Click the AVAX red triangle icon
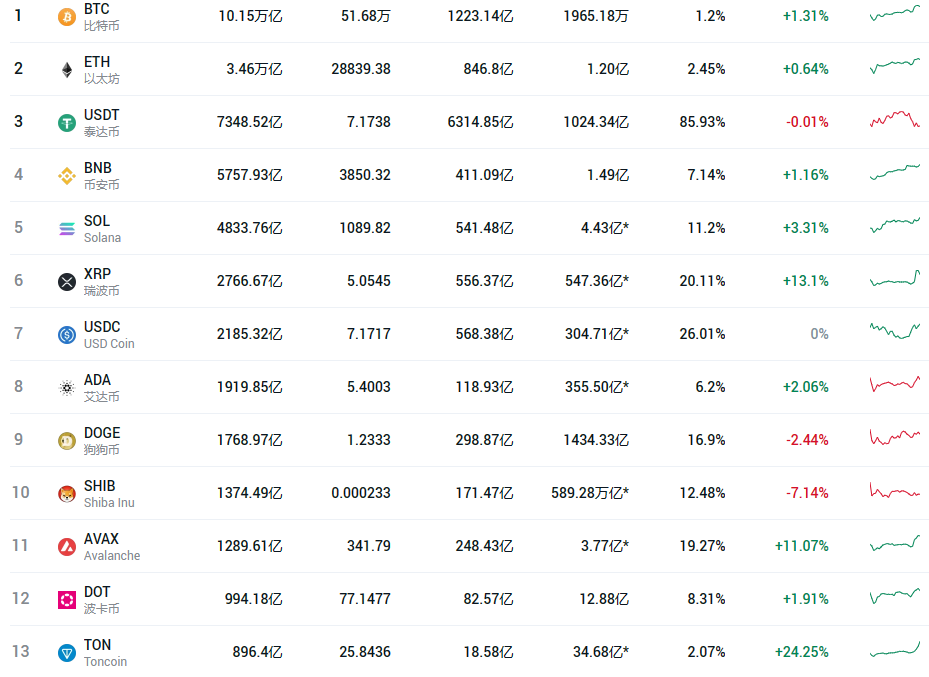The height and width of the screenshot is (677, 929). pyautogui.click(x=67, y=547)
